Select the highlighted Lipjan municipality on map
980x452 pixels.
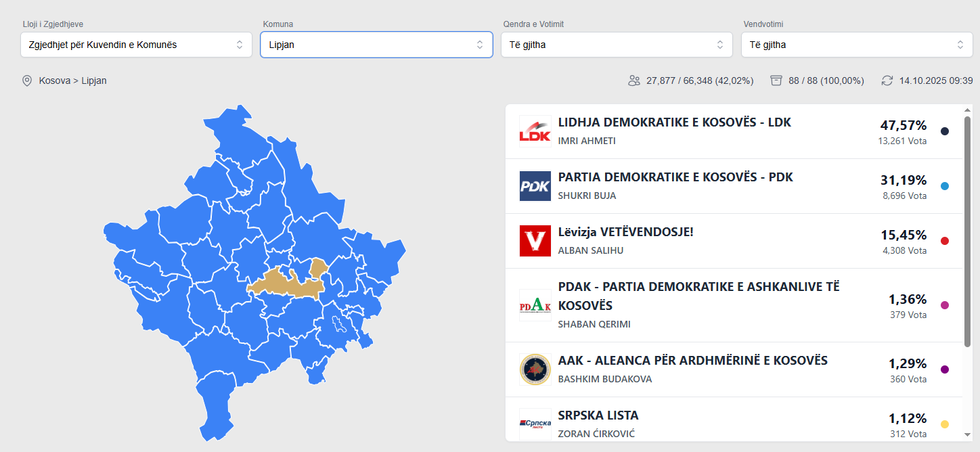point(287,281)
